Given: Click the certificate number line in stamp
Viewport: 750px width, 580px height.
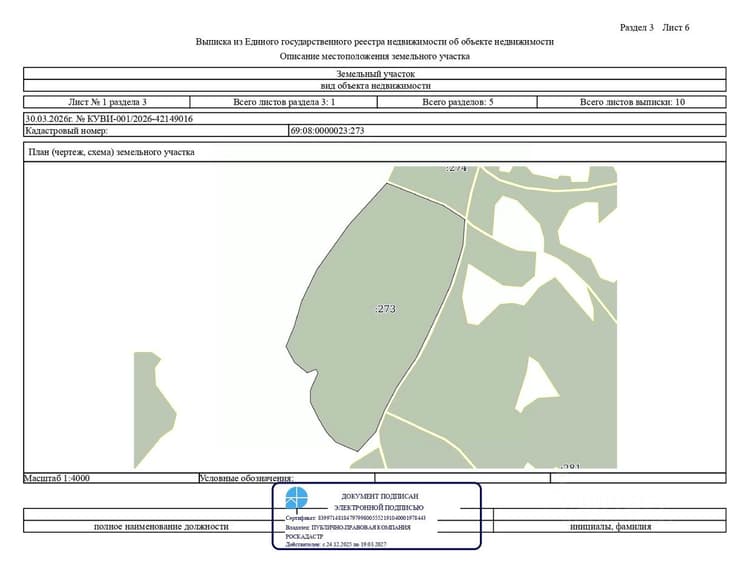Looking at the screenshot, I should 355,518.
